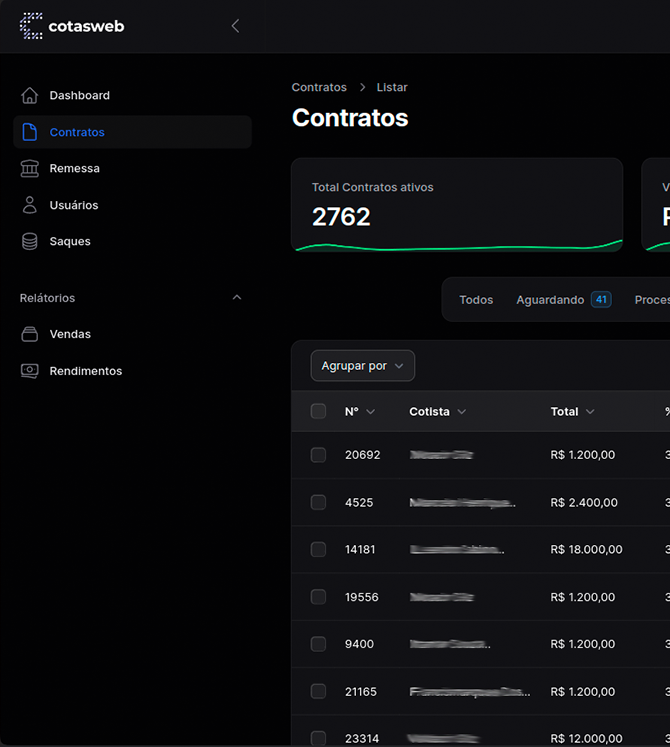Image resolution: width=670 pixels, height=747 pixels.
Task: Tick the checkbox for contract 21165
Action: click(318, 691)
